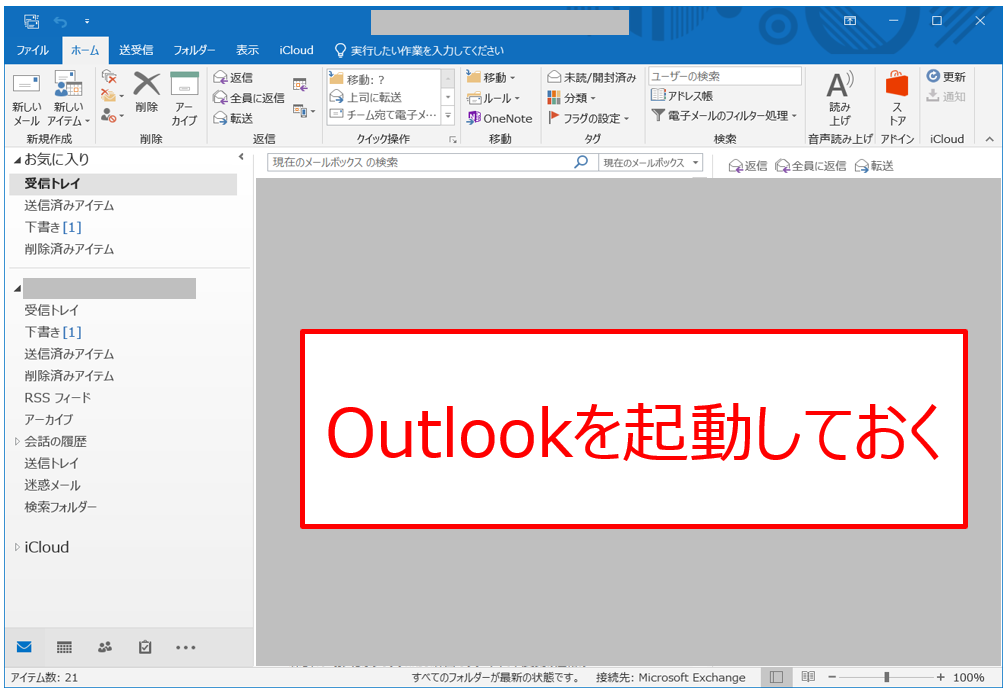Open the 移動 dropdown in 移動 group
Image resolution: width=1008 pixels, height=693 pixels.
(x=492, y=78)
